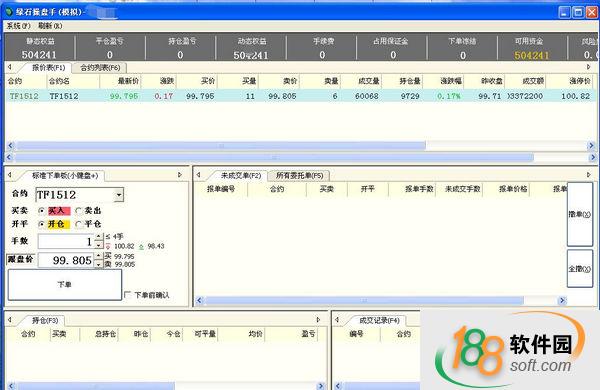Click the 可平量 column header
Viewport: 600px width, 390px height.
tap(201, 334)
